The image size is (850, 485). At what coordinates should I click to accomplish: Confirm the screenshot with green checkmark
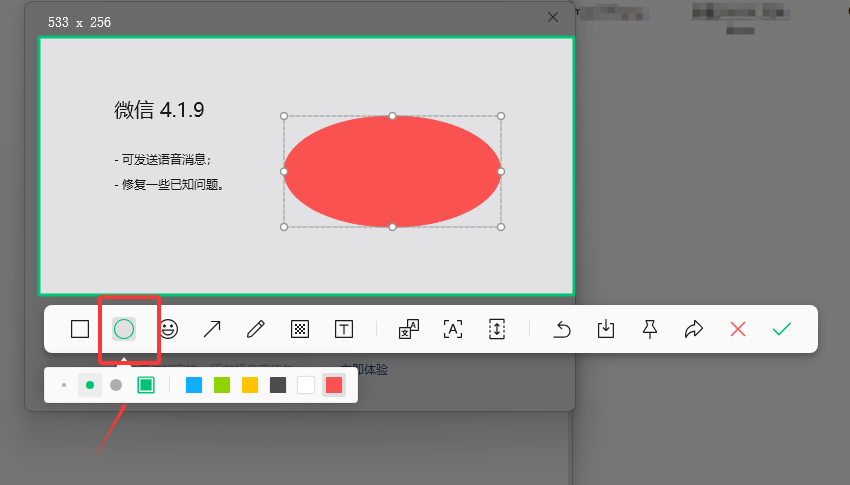(782, 329)
